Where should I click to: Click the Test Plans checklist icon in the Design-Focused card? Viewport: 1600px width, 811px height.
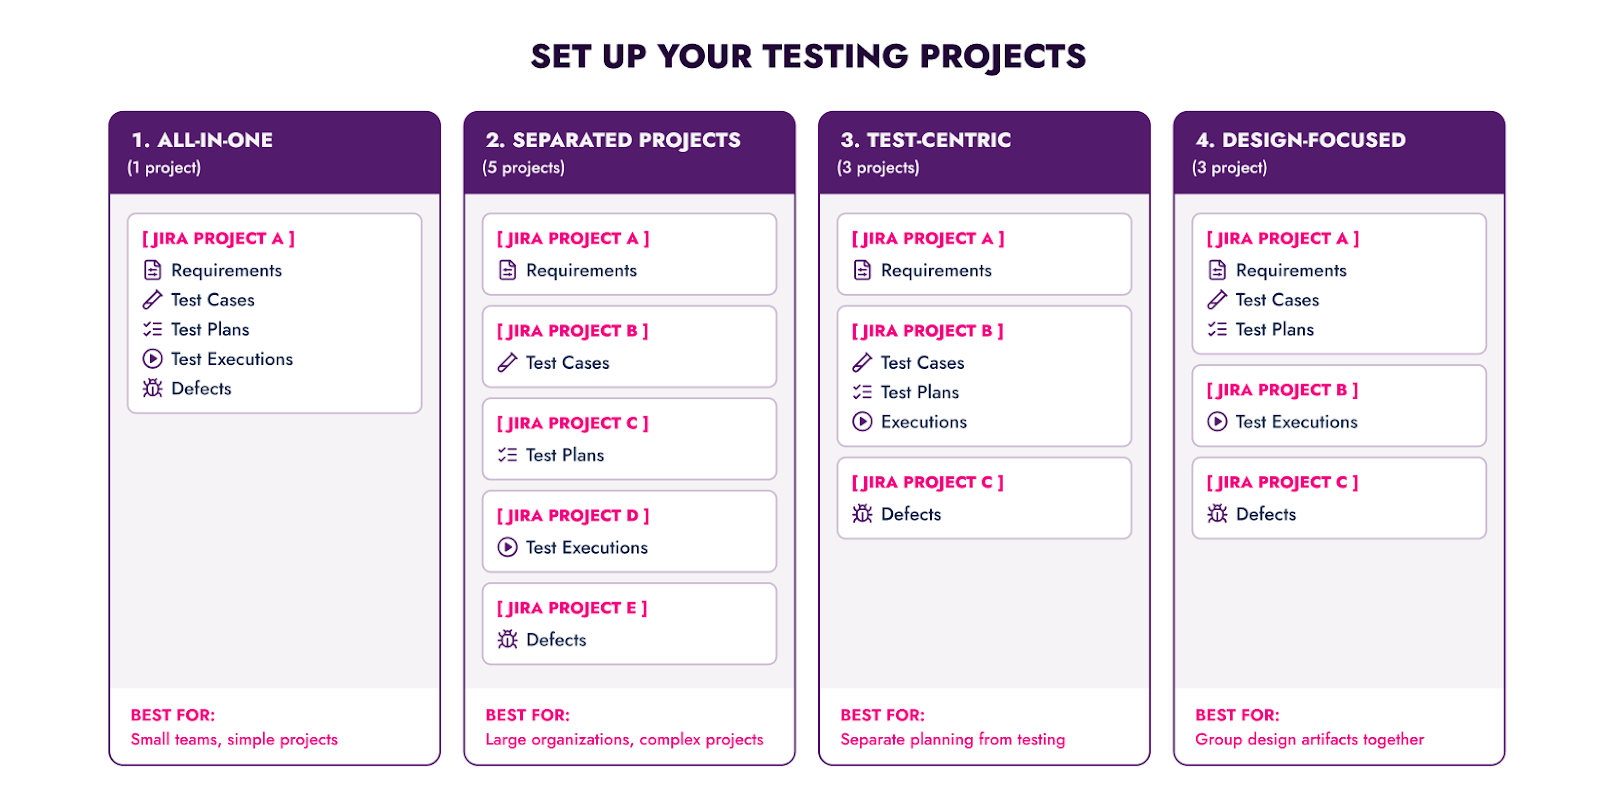click(x=1217, y=329)
